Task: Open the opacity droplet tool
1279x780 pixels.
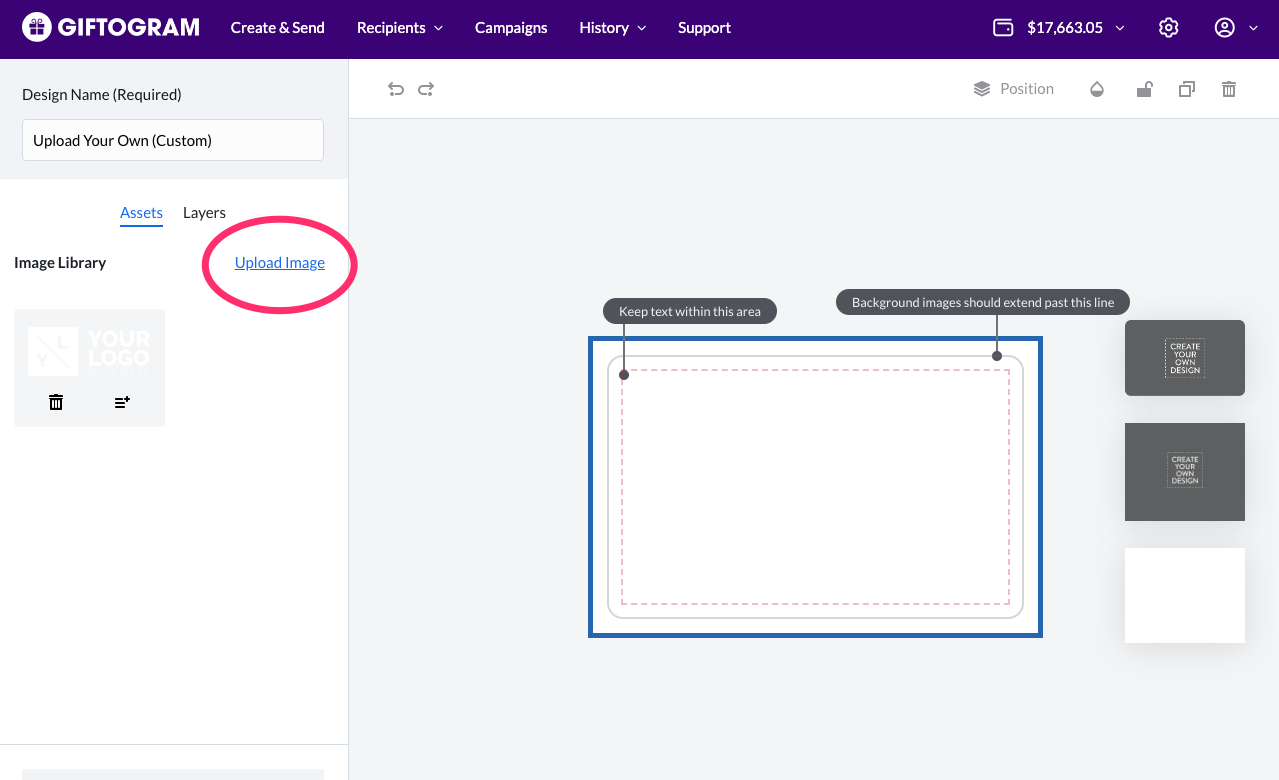Action: point(1097,89)
